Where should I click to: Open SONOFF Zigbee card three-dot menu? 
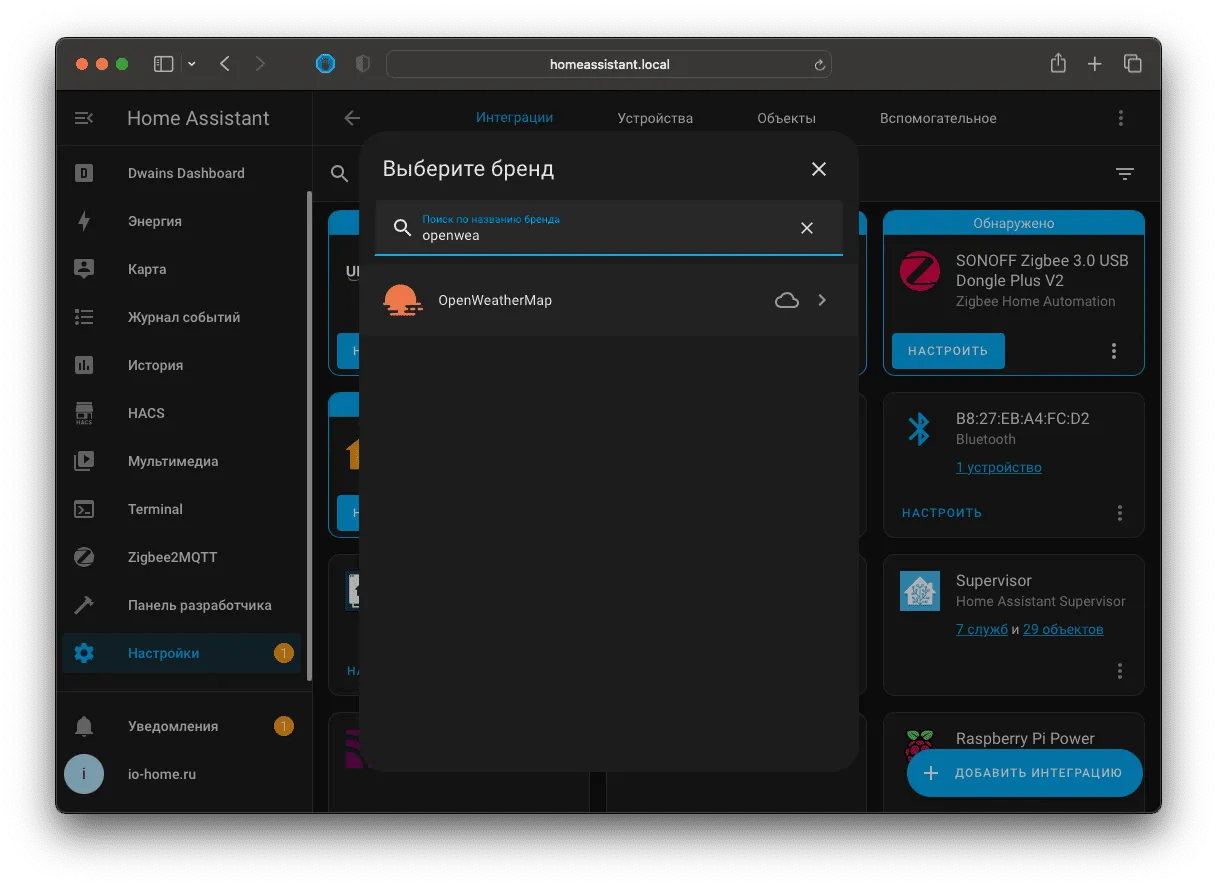click(1114, 351)
